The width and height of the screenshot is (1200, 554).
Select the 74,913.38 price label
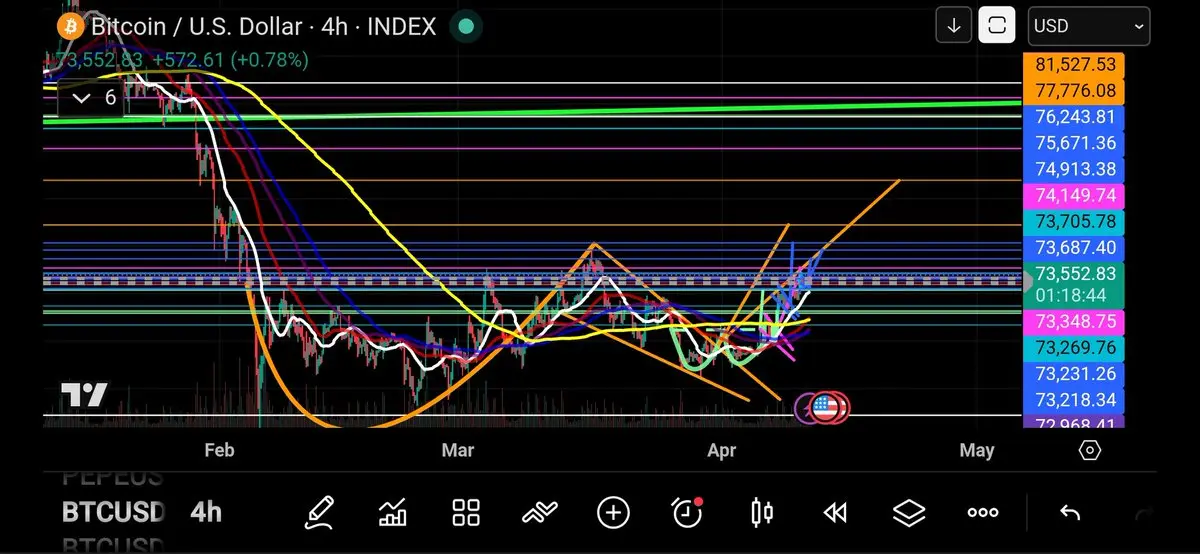pos(1074,169)
